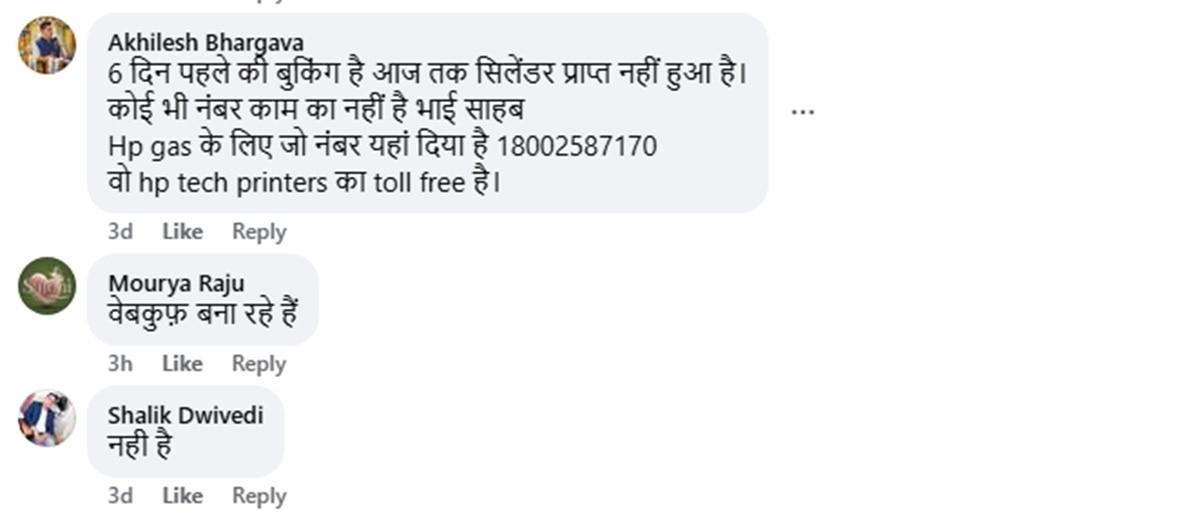Reply to Mourya Raju's comment

pos(259,363)
